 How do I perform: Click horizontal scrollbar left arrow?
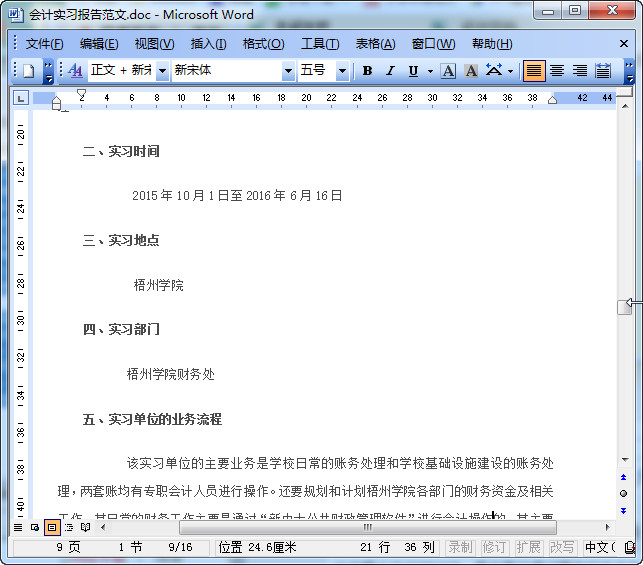point(103,527)
